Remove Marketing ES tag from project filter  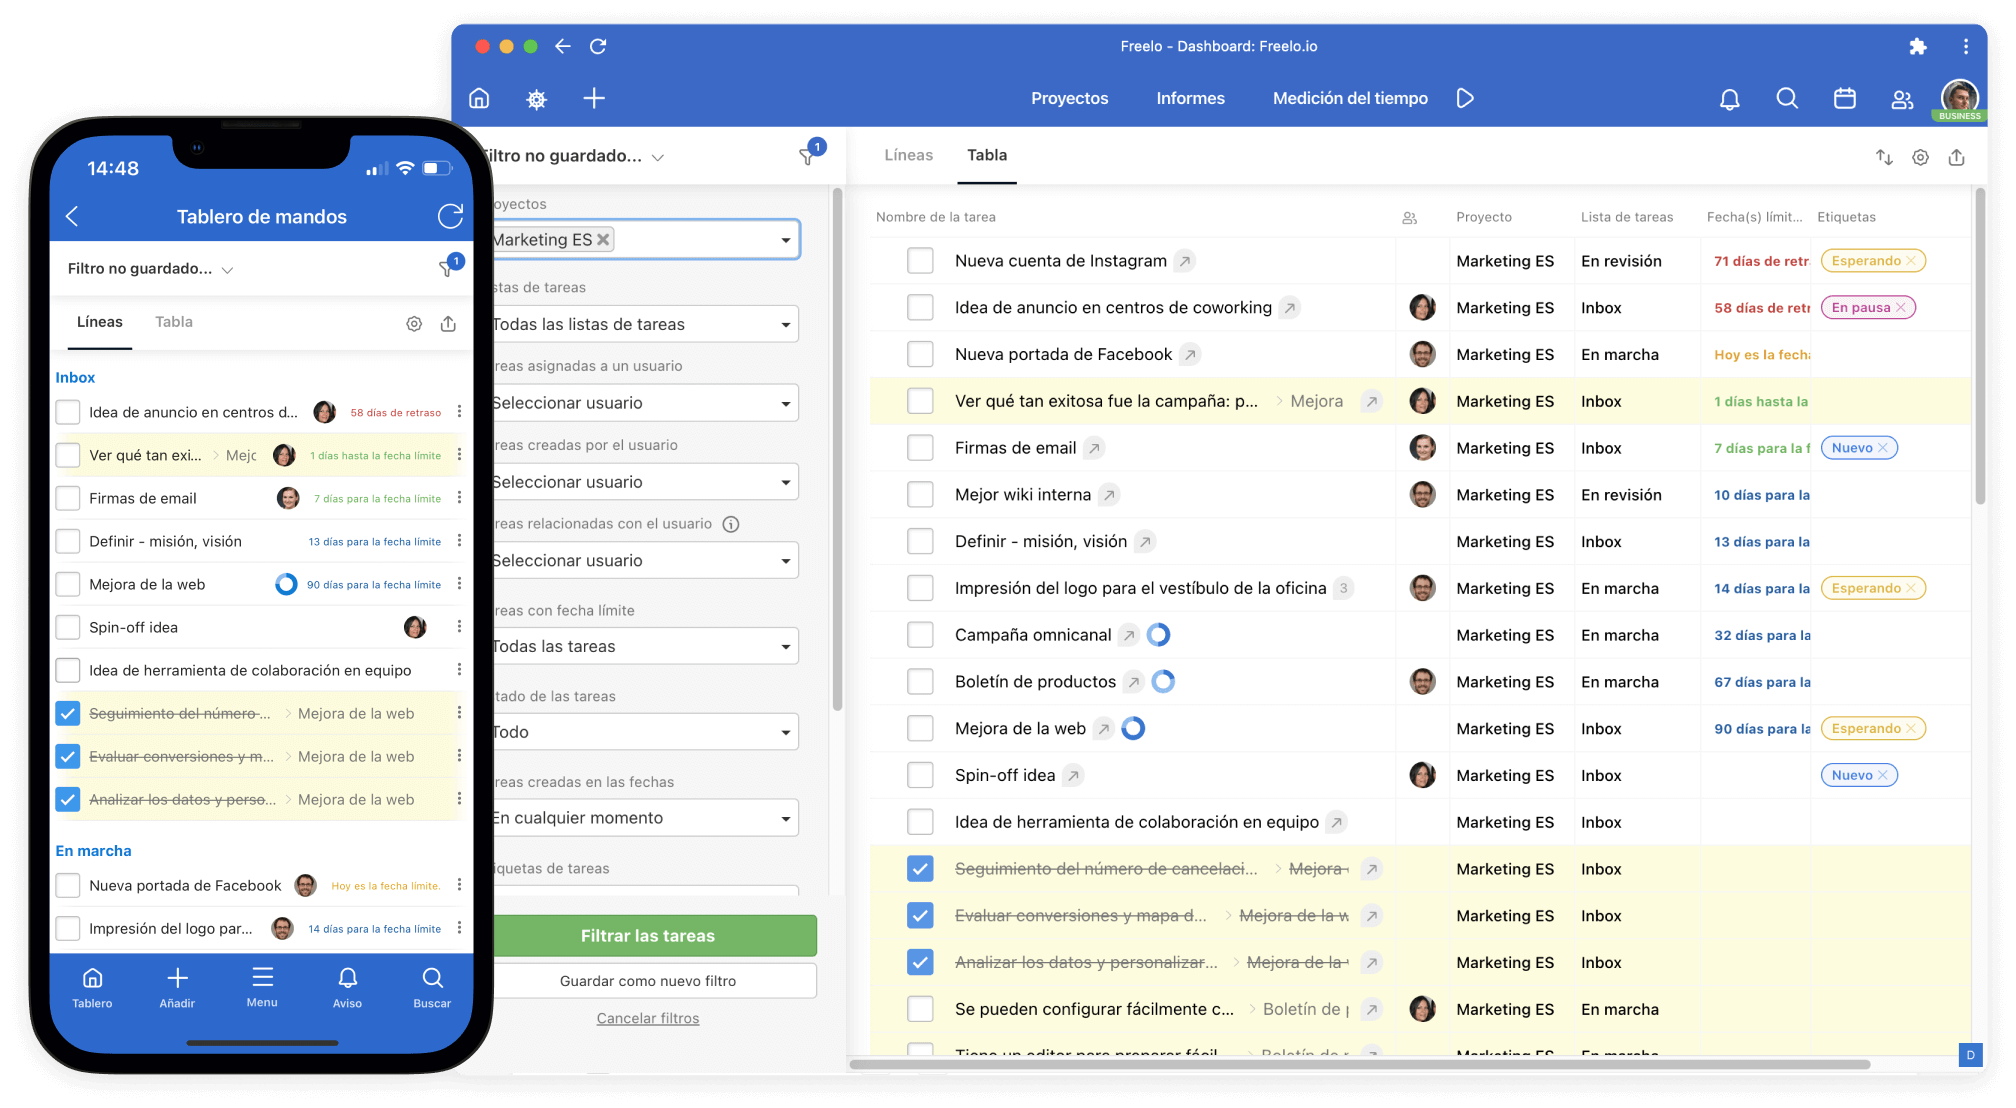tap(603, 240)
